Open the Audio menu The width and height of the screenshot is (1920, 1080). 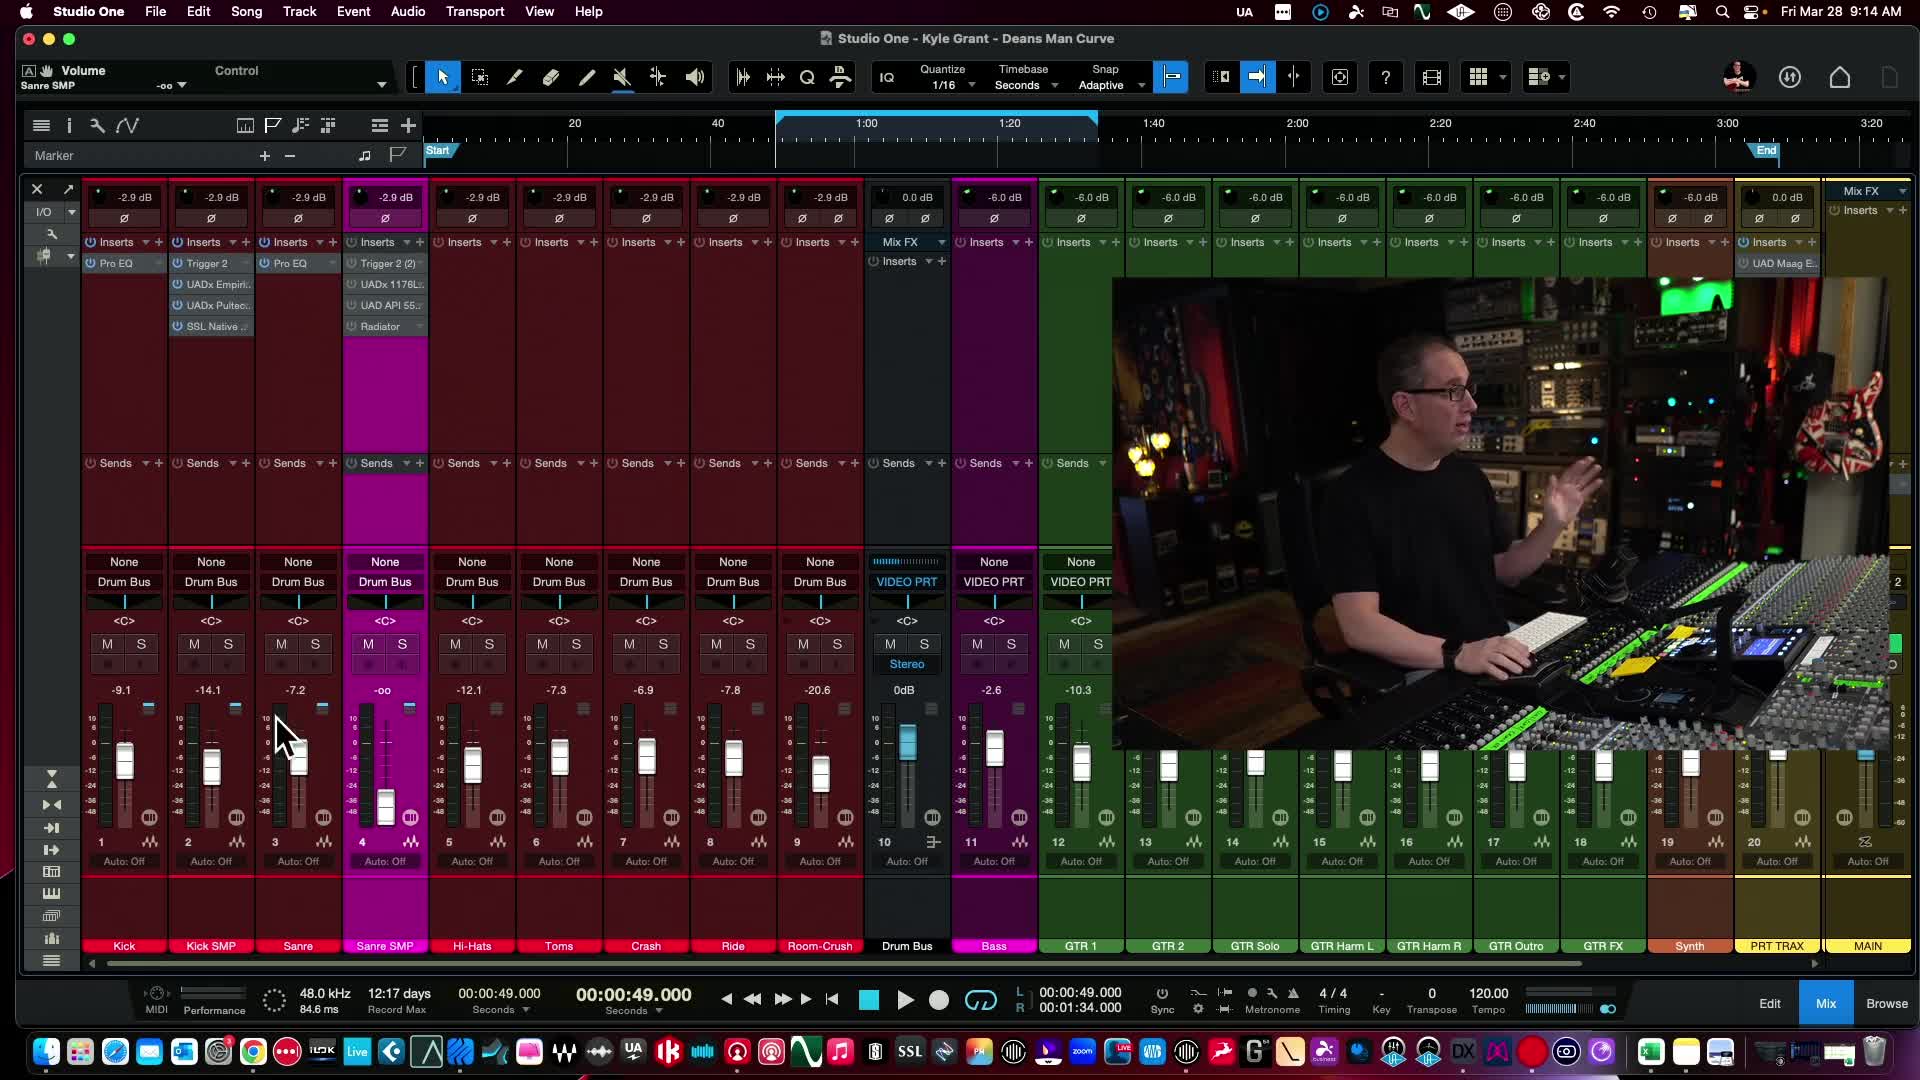(x=408, y=11)
